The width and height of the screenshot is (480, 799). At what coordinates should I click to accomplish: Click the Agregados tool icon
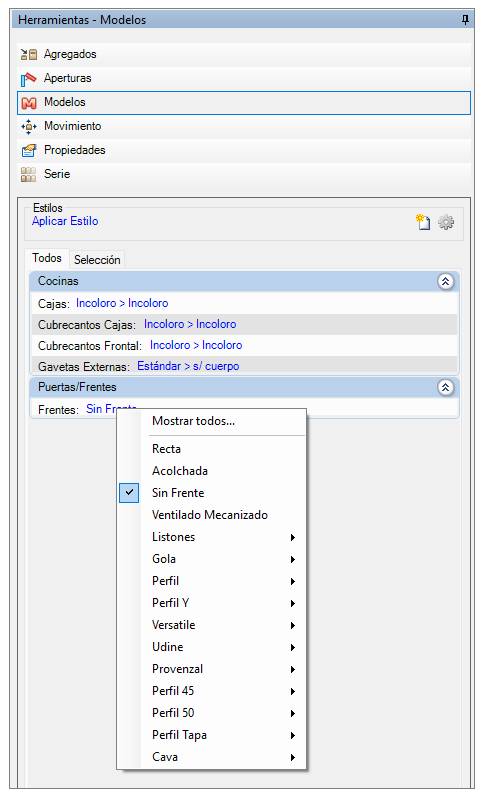tap(29, 55)
